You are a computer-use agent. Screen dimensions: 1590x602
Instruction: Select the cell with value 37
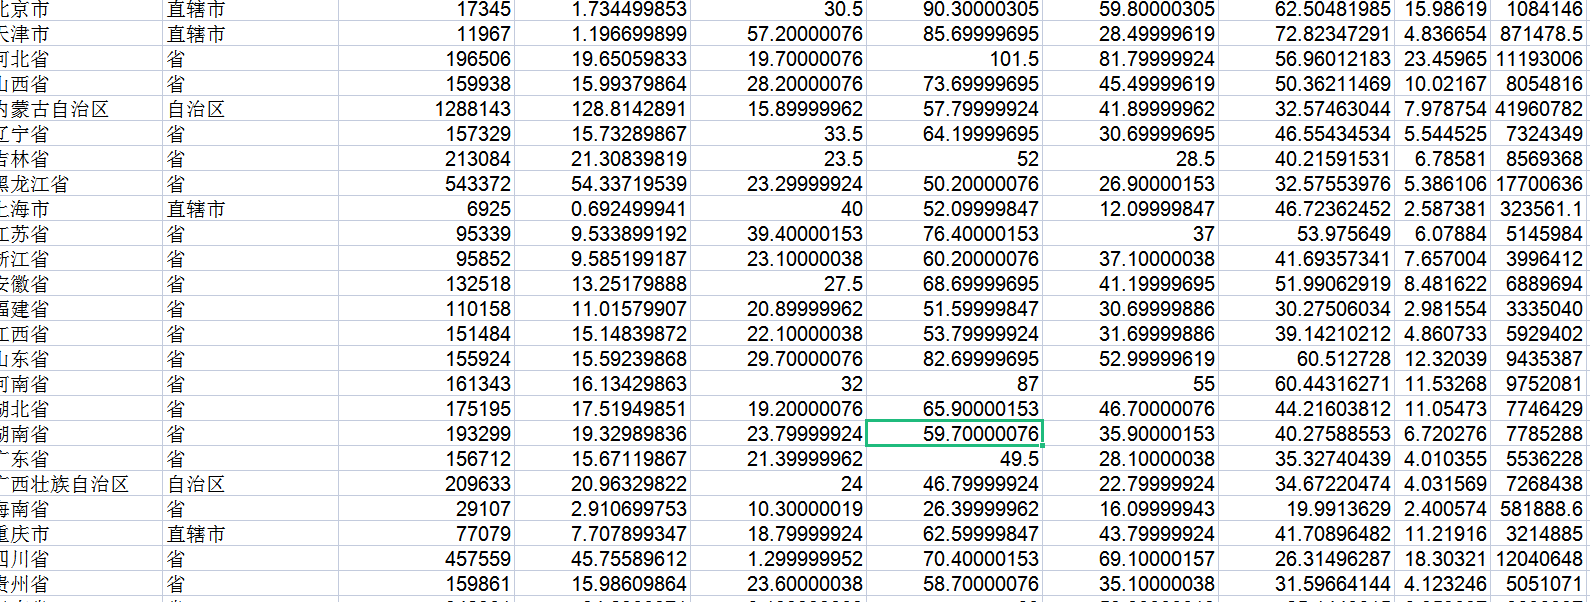[1130, 234]
